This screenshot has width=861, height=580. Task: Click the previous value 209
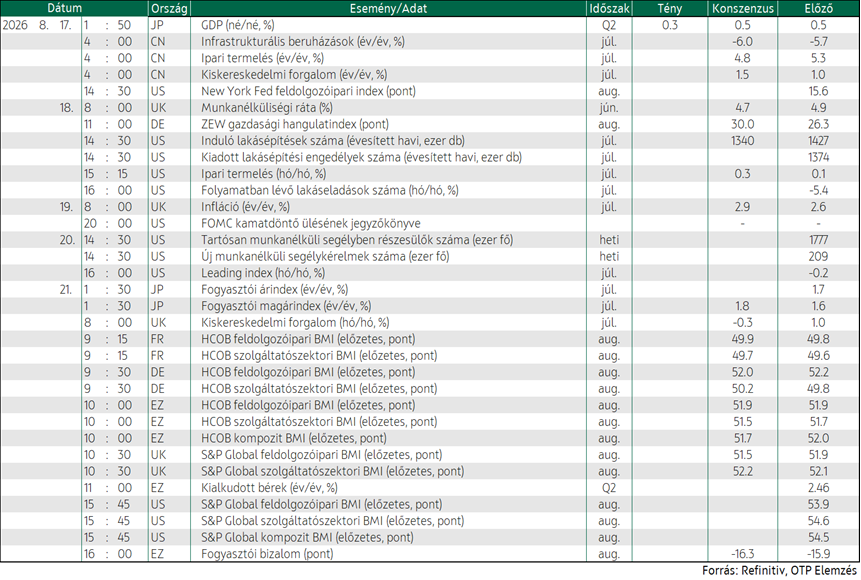818,256
